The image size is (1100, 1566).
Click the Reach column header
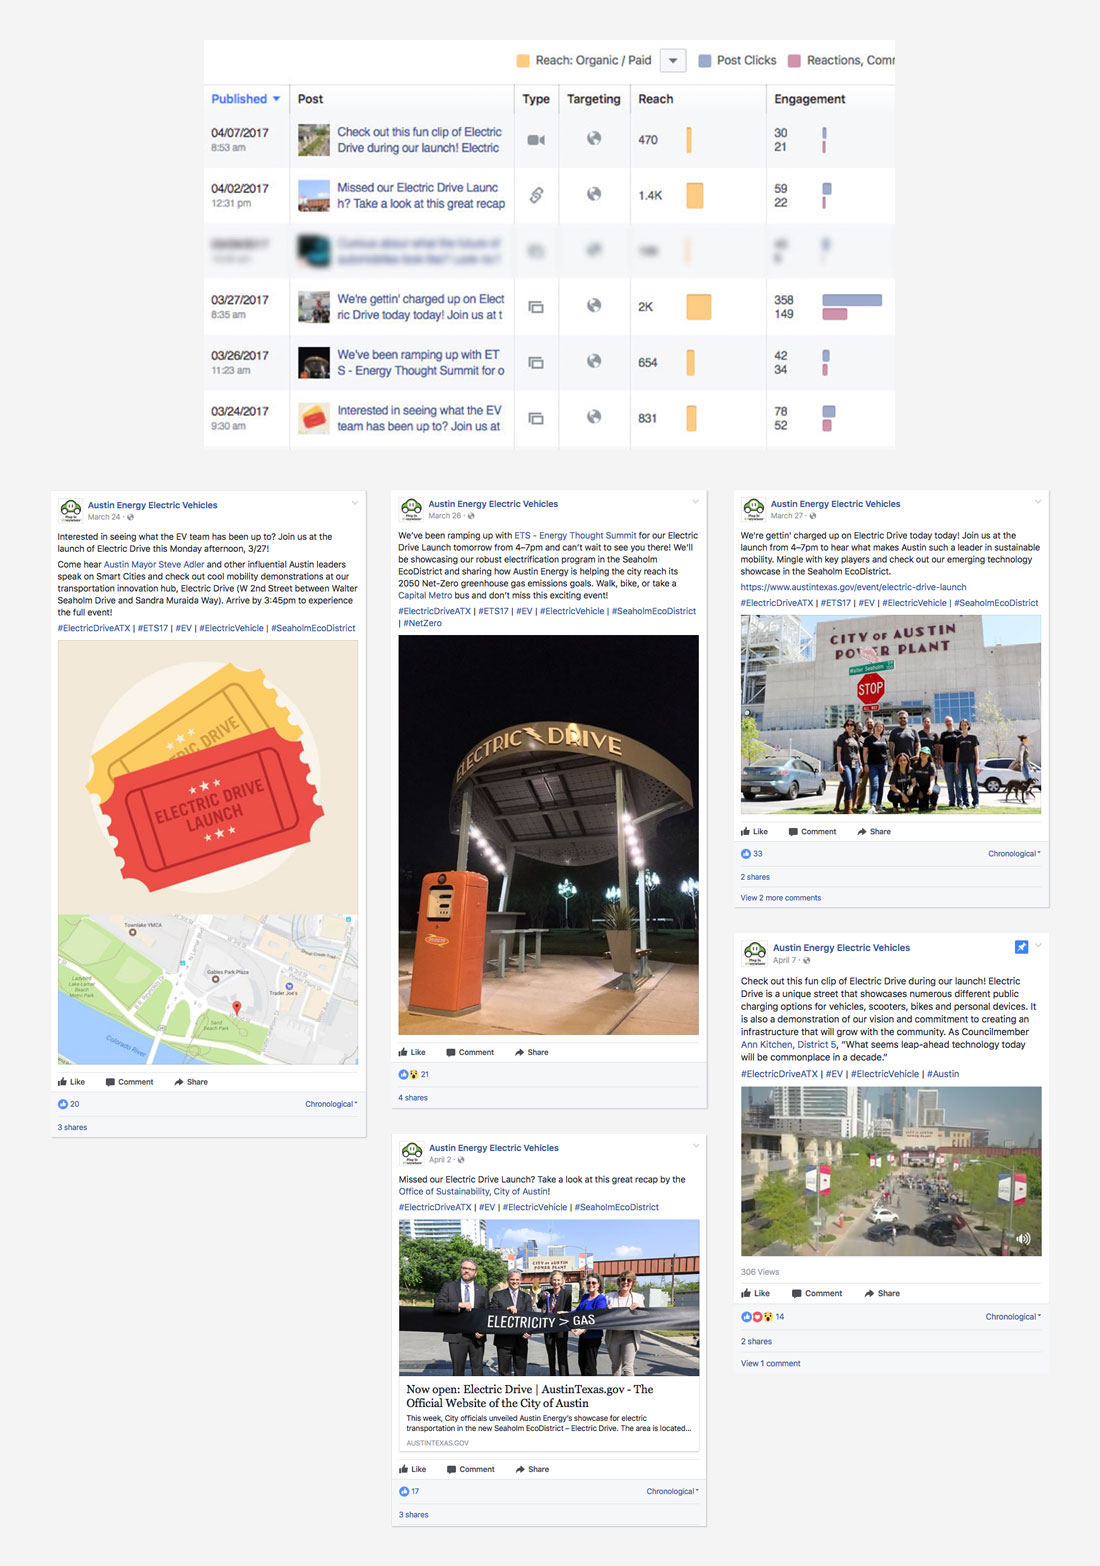(656, 99)
